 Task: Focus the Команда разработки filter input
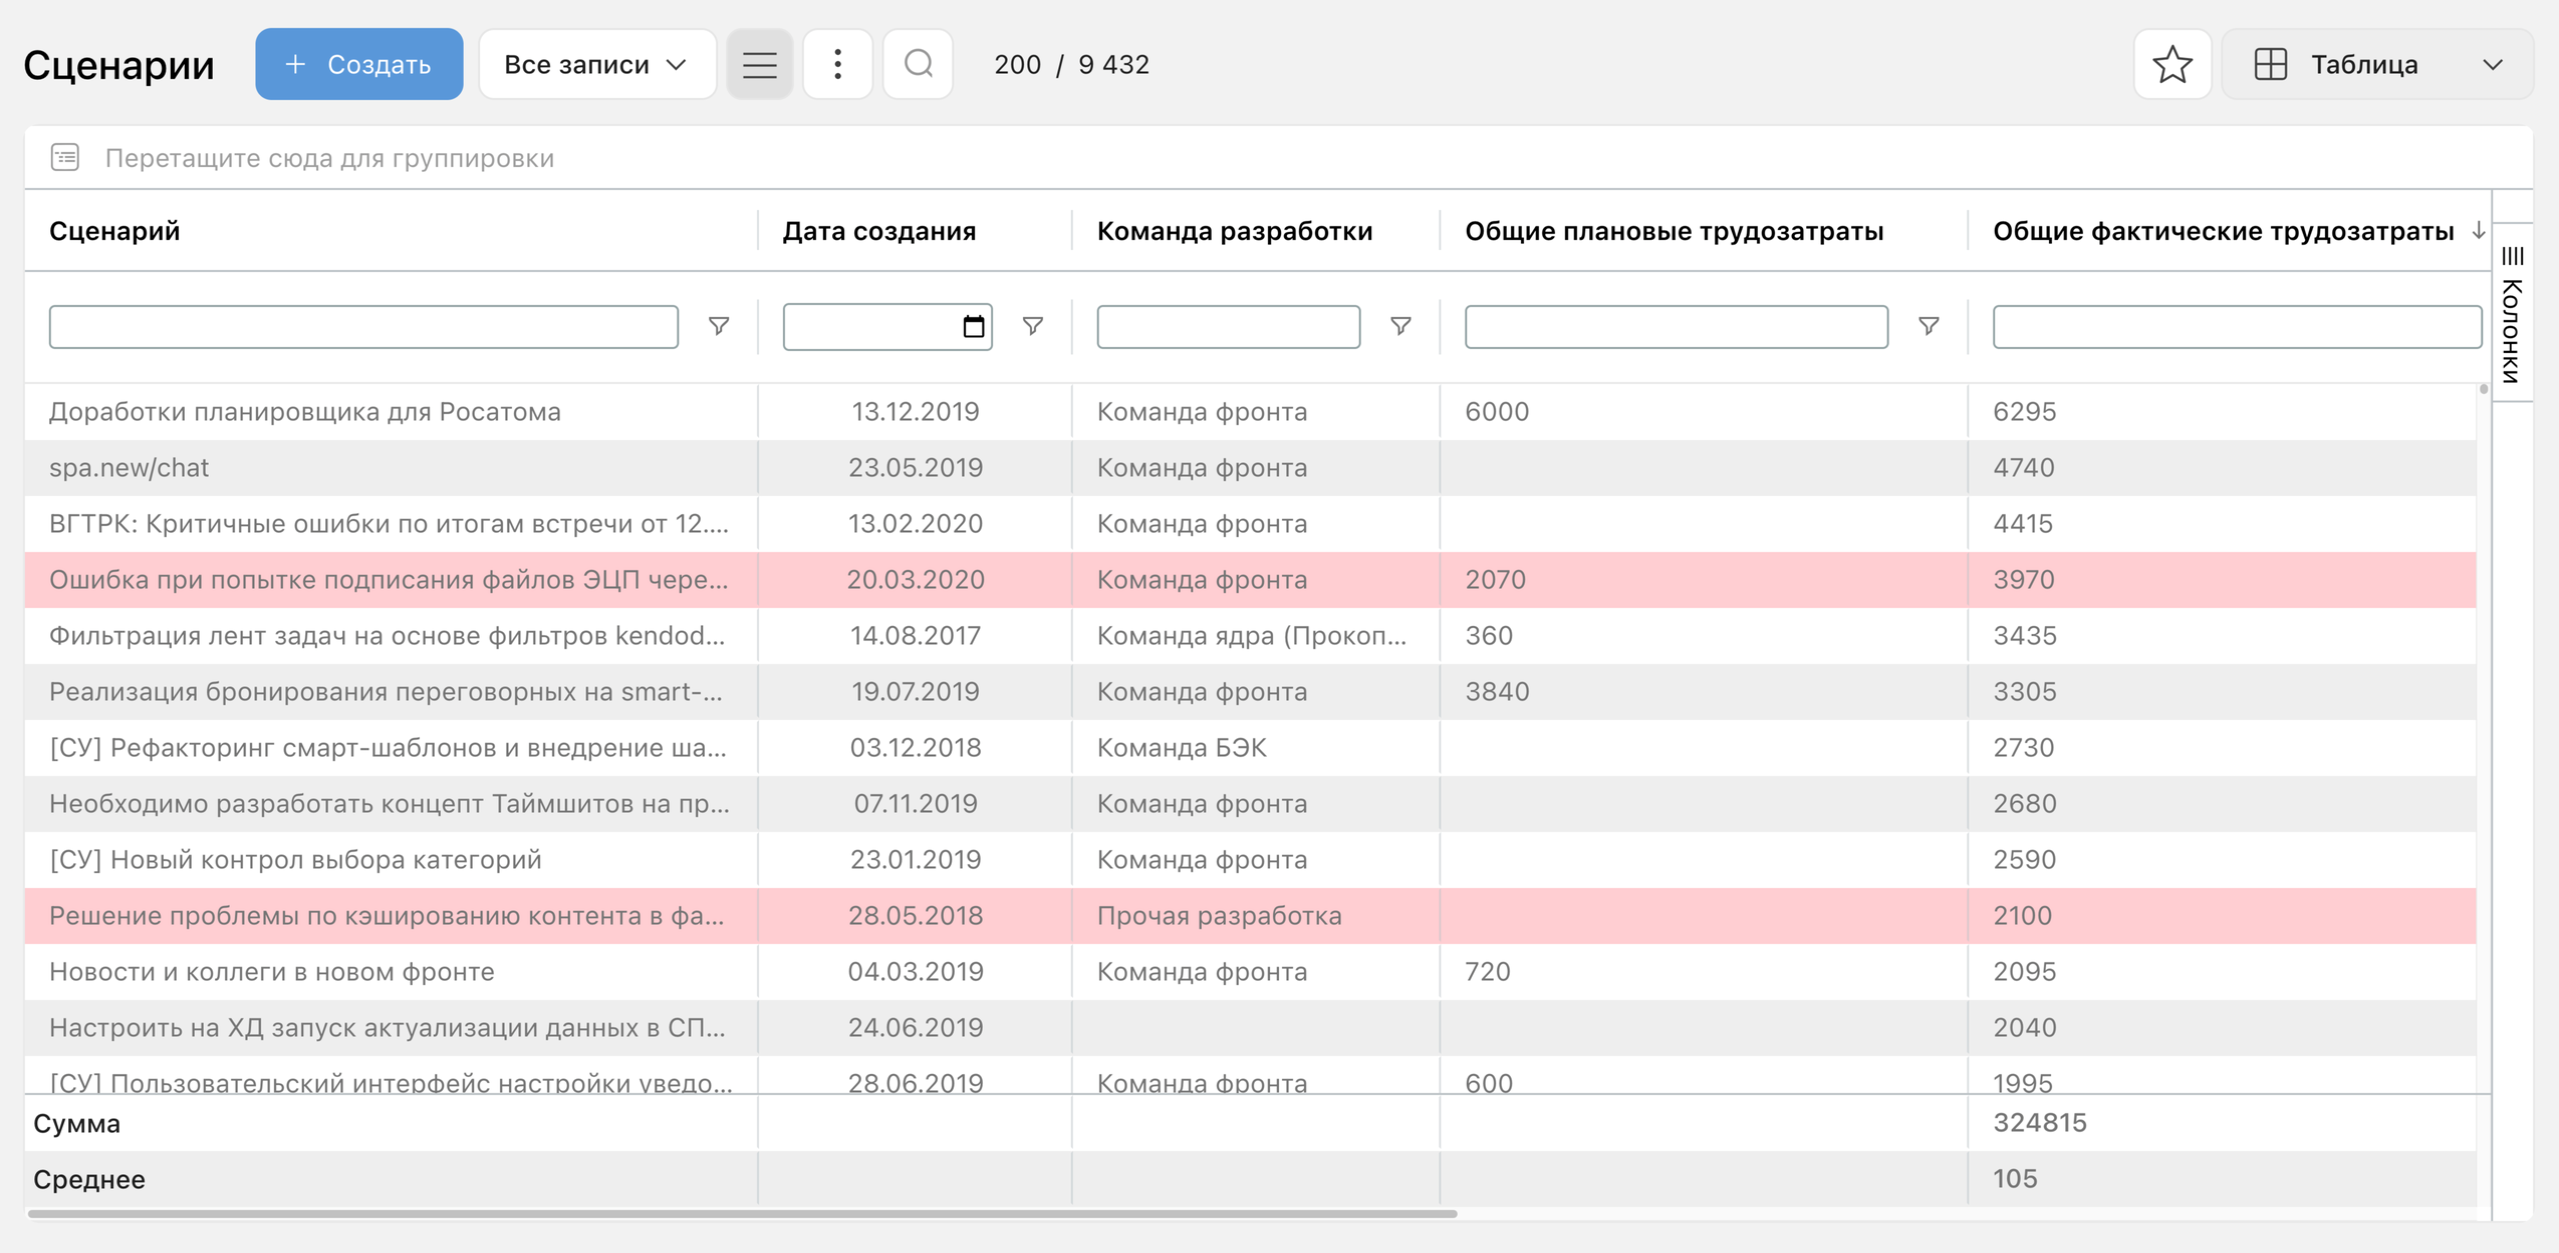pos(1228,326)
